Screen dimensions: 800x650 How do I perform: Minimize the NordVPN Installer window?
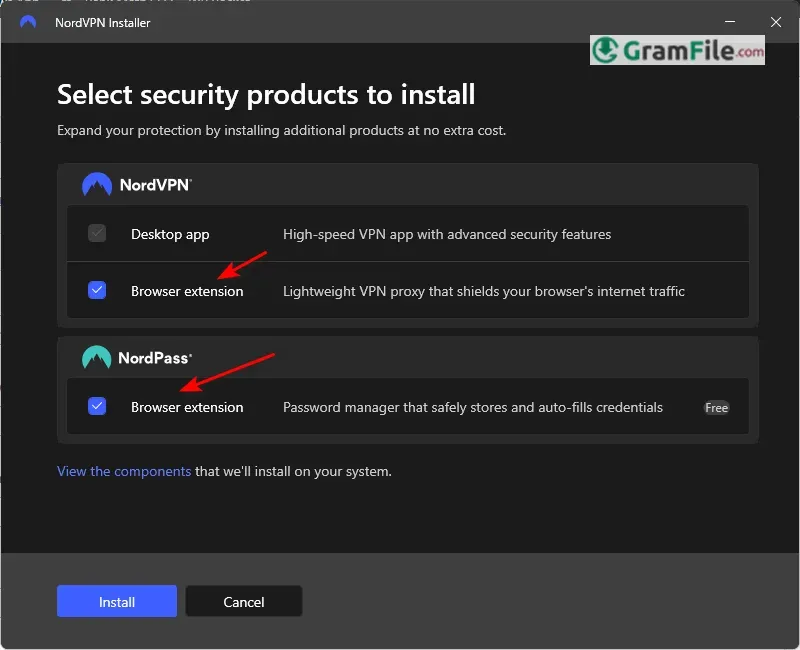pyautogui.click(x=730, y=22)
